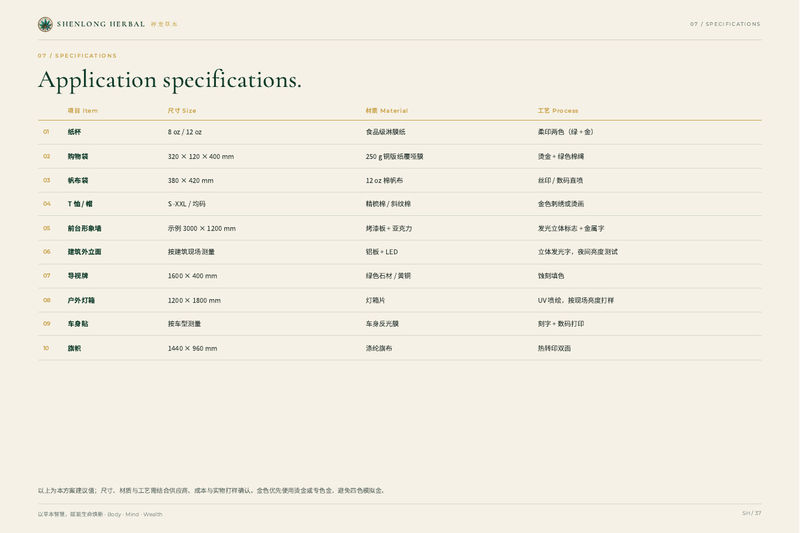Click the top-right '07 / SPECIFICATIONS' page header
Image resolution: width=800 pixels, height=533 pixels.
[725, 24]
